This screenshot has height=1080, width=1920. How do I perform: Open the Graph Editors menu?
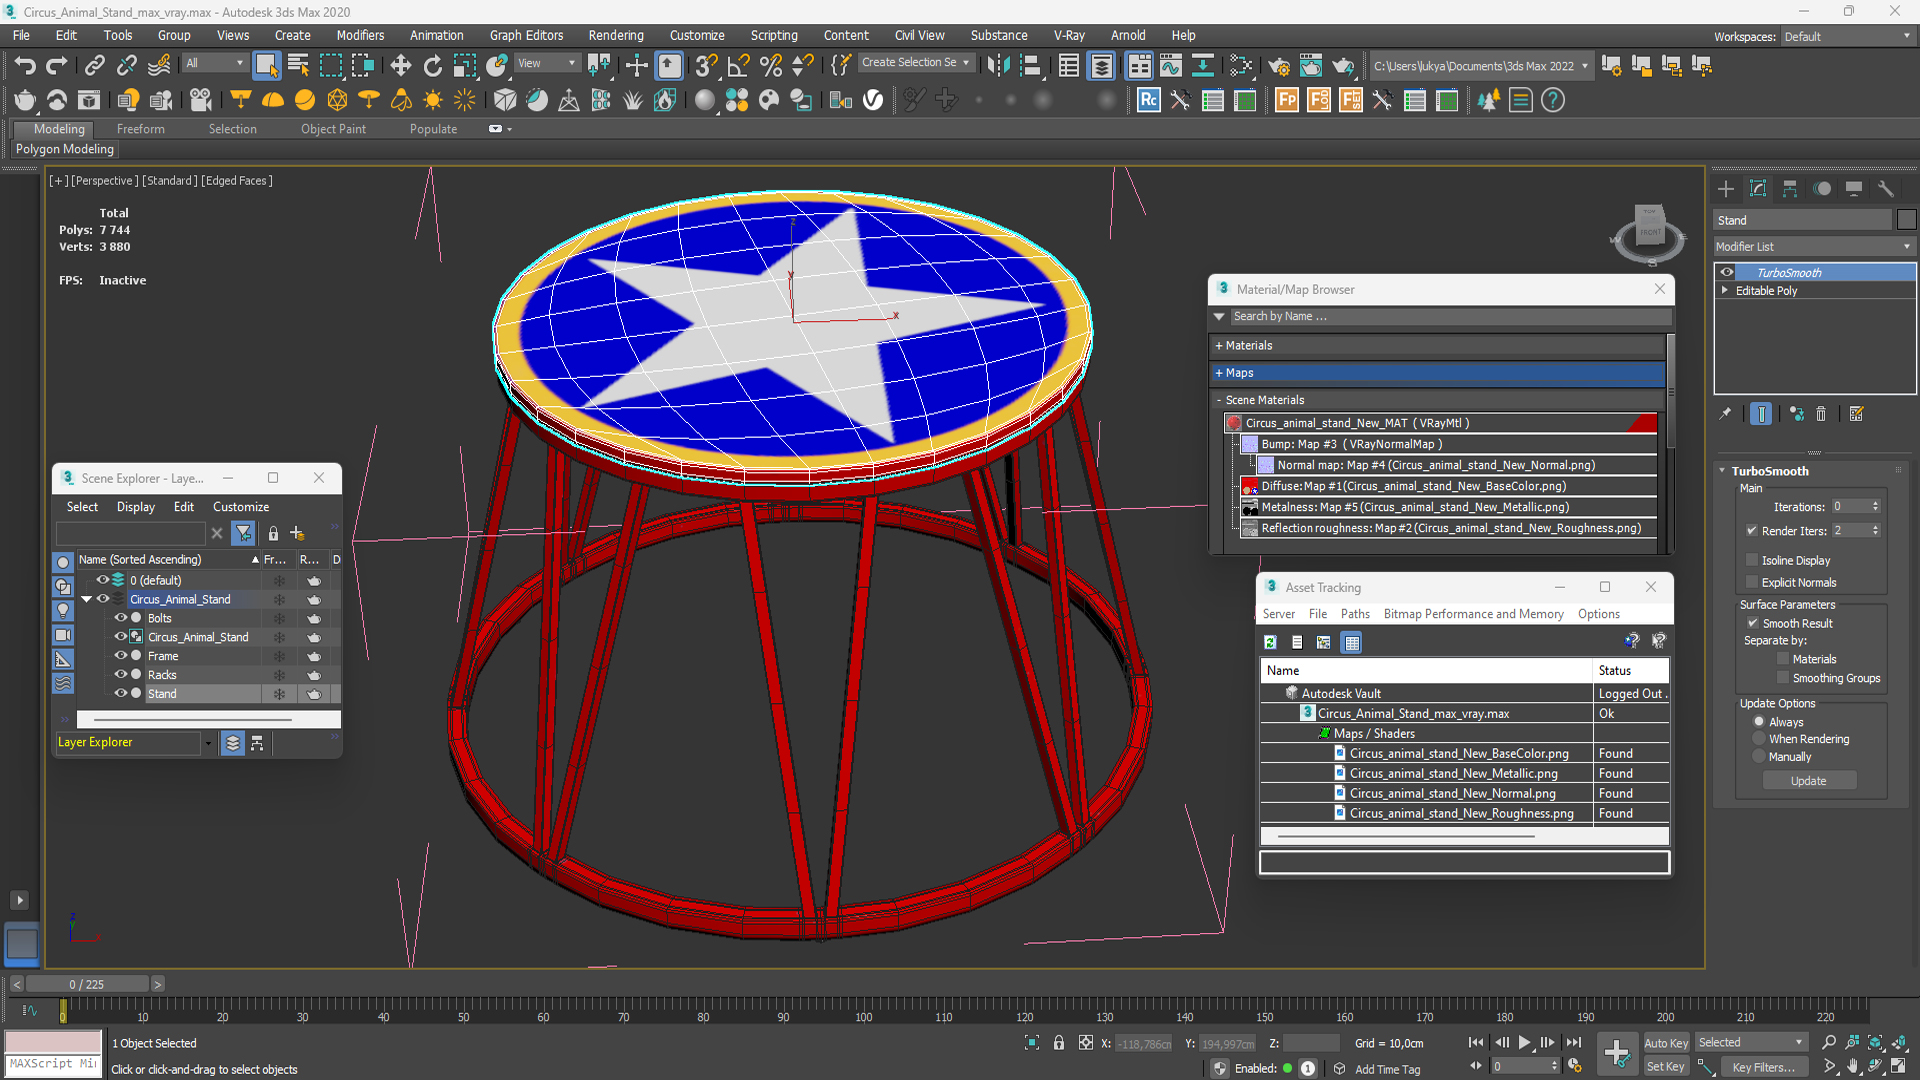(526, 35)
